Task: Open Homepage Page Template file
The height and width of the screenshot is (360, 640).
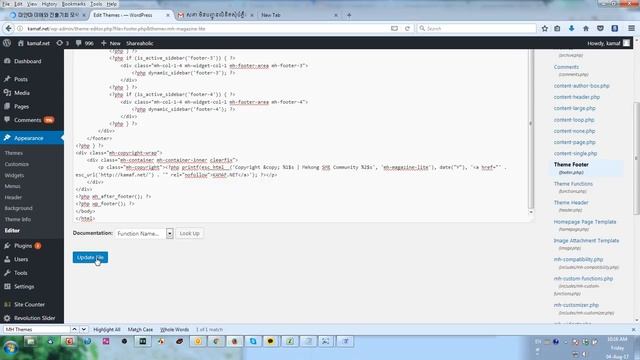Action: pyautogui.click(x=585, y=222)
